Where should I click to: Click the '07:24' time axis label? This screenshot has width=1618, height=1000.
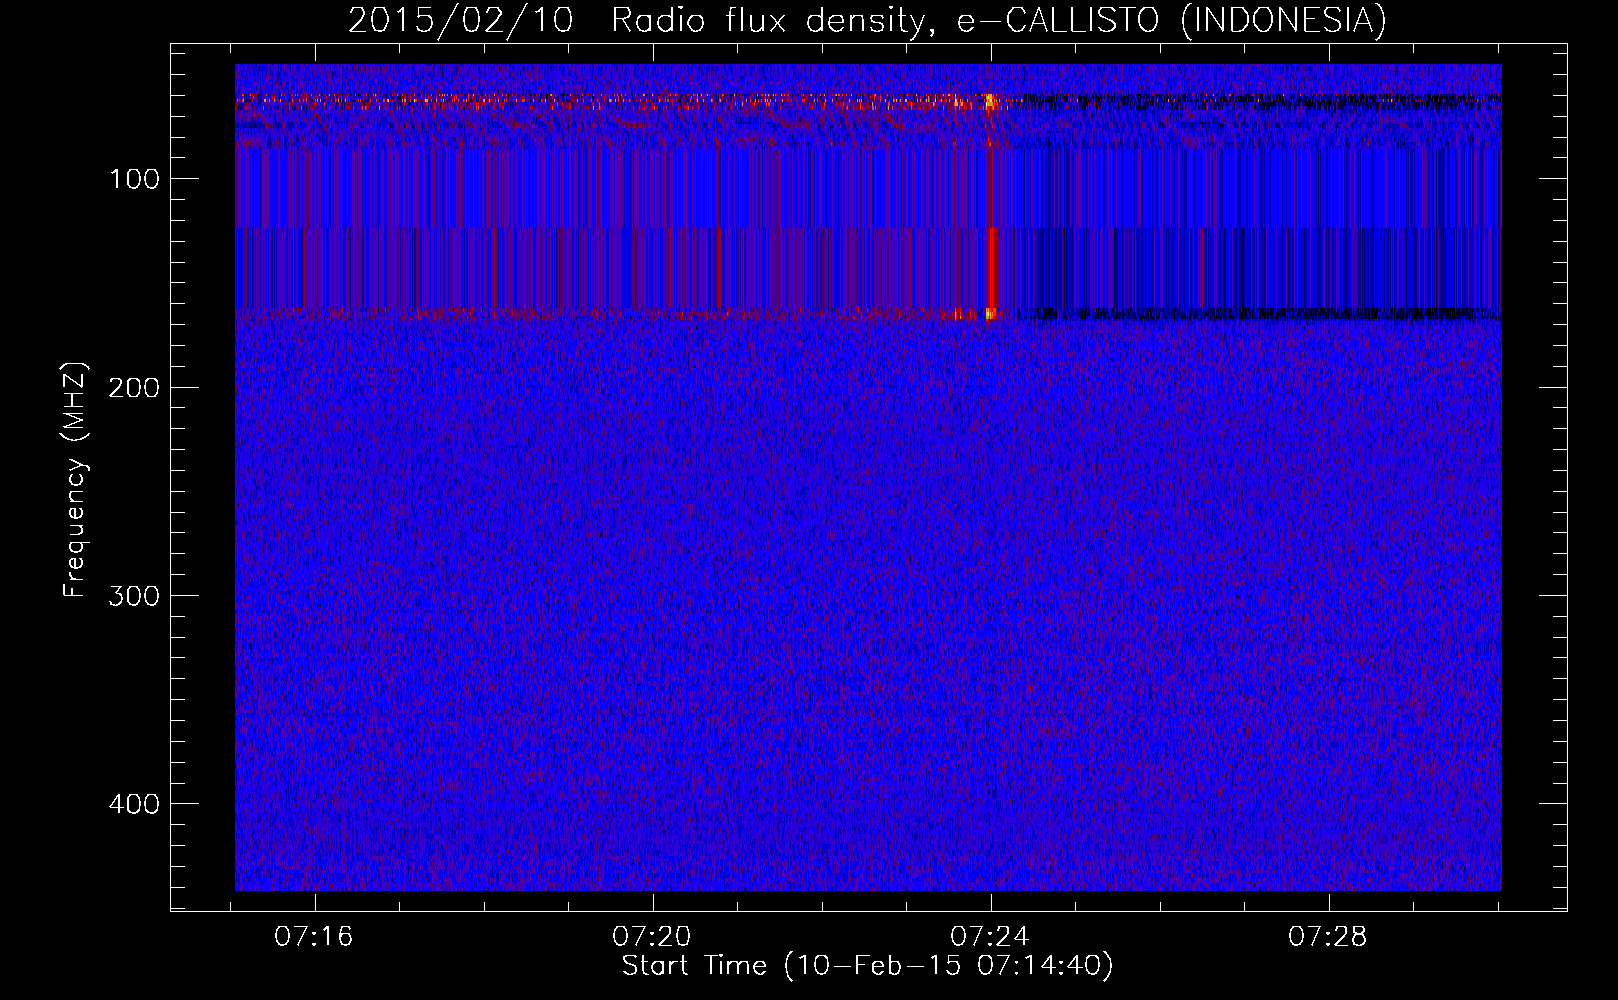point(990,937)
